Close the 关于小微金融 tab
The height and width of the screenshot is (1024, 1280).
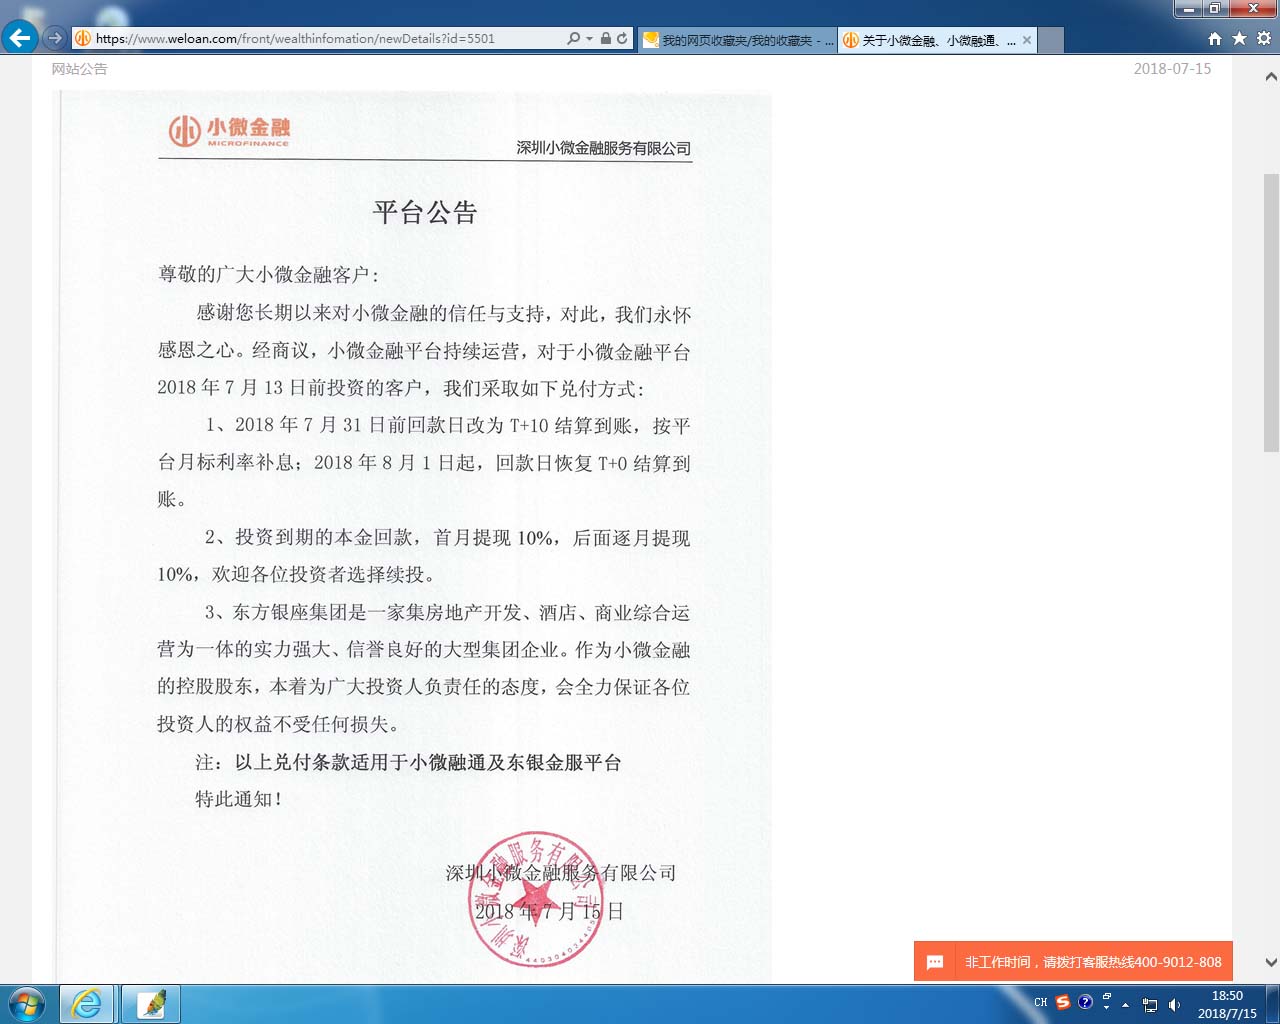1027,40
